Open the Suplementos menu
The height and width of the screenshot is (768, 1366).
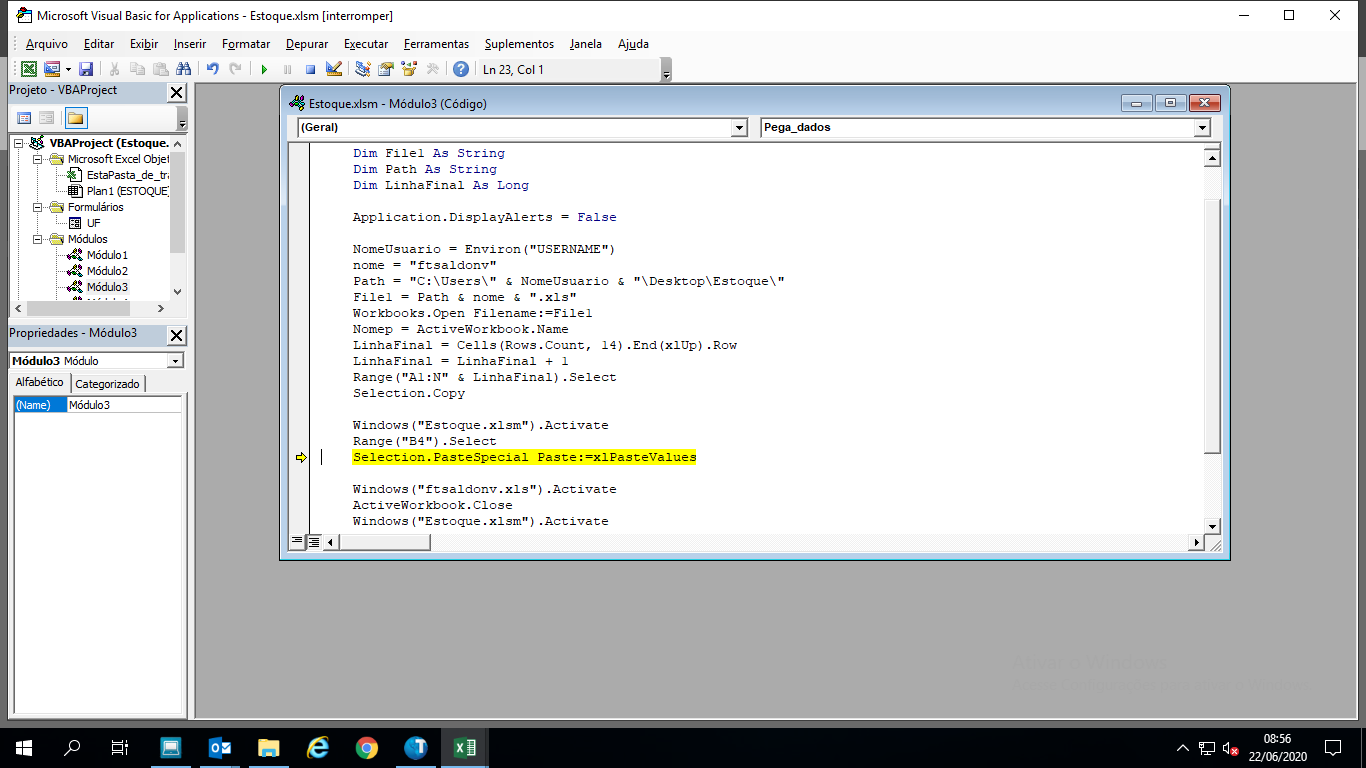(519, 44)
